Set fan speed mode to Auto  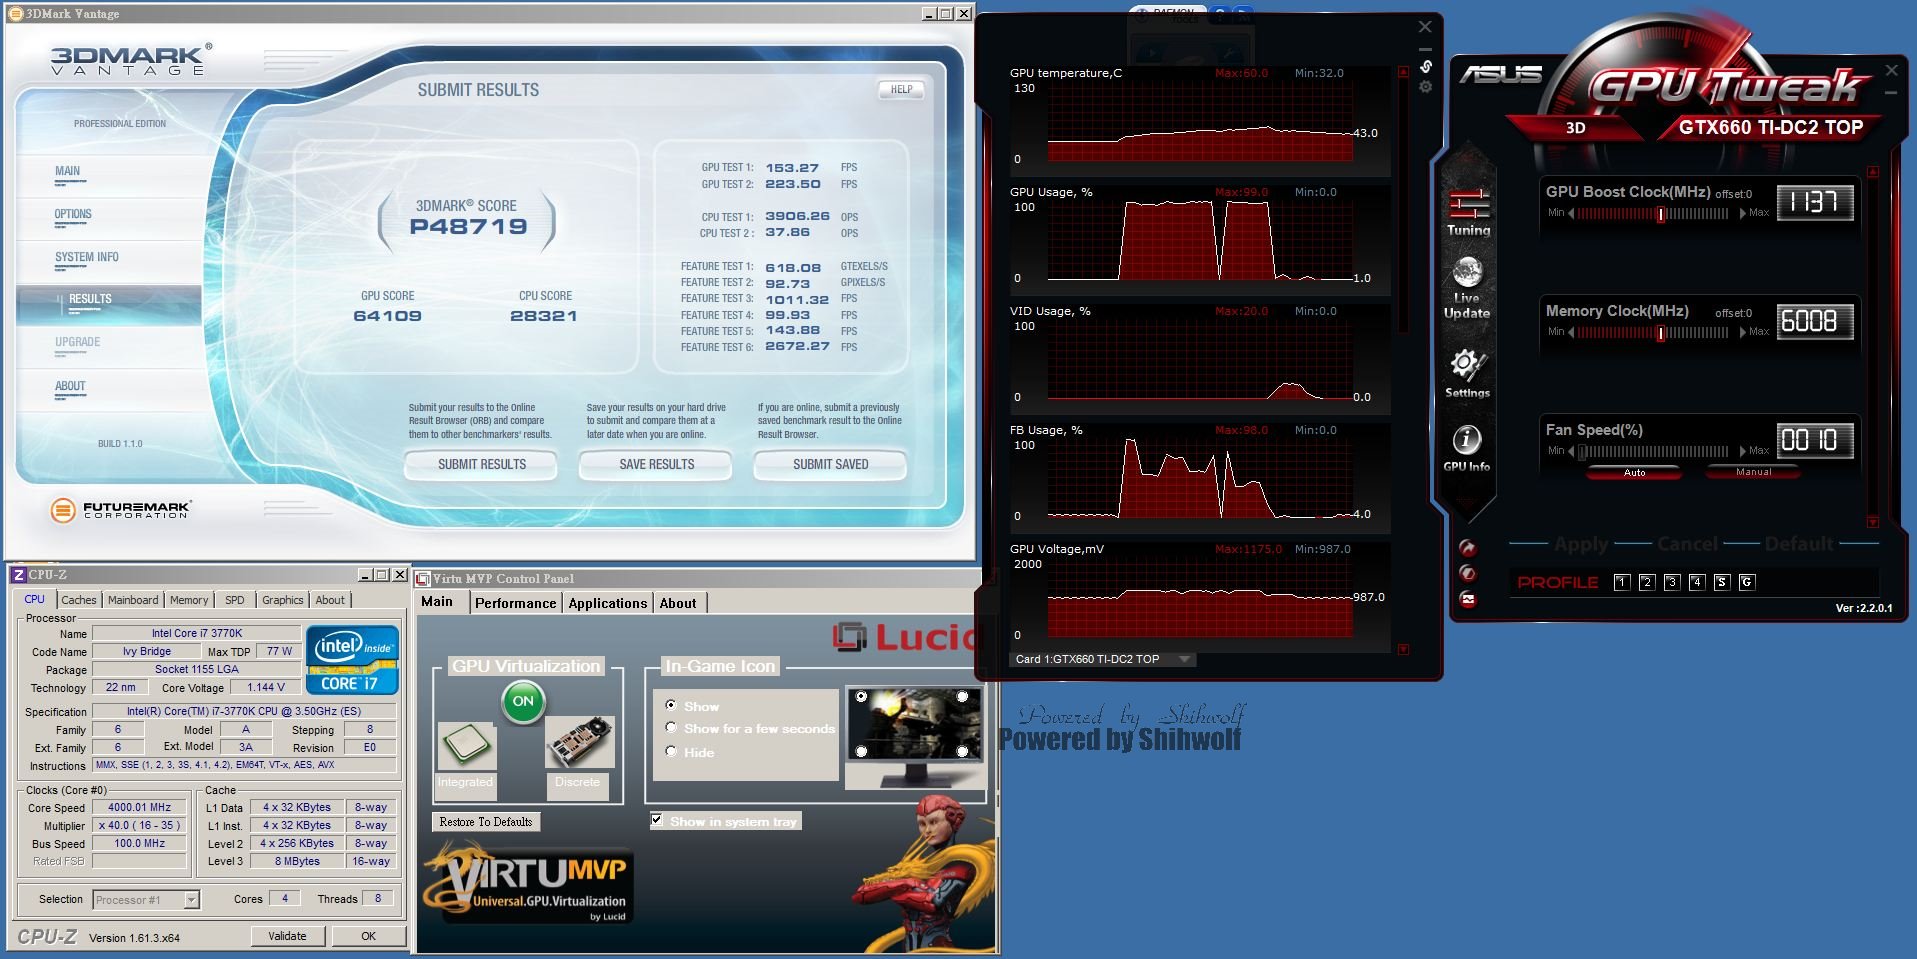point(1634,473)
